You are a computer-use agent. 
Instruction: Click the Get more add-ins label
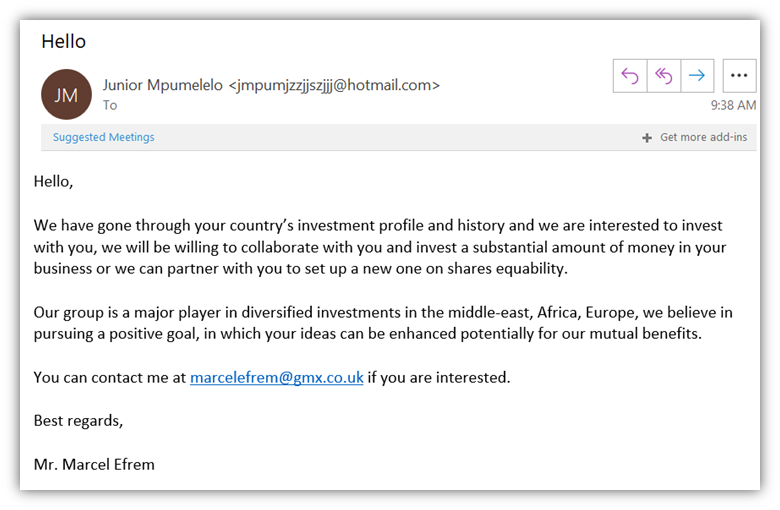703,137
